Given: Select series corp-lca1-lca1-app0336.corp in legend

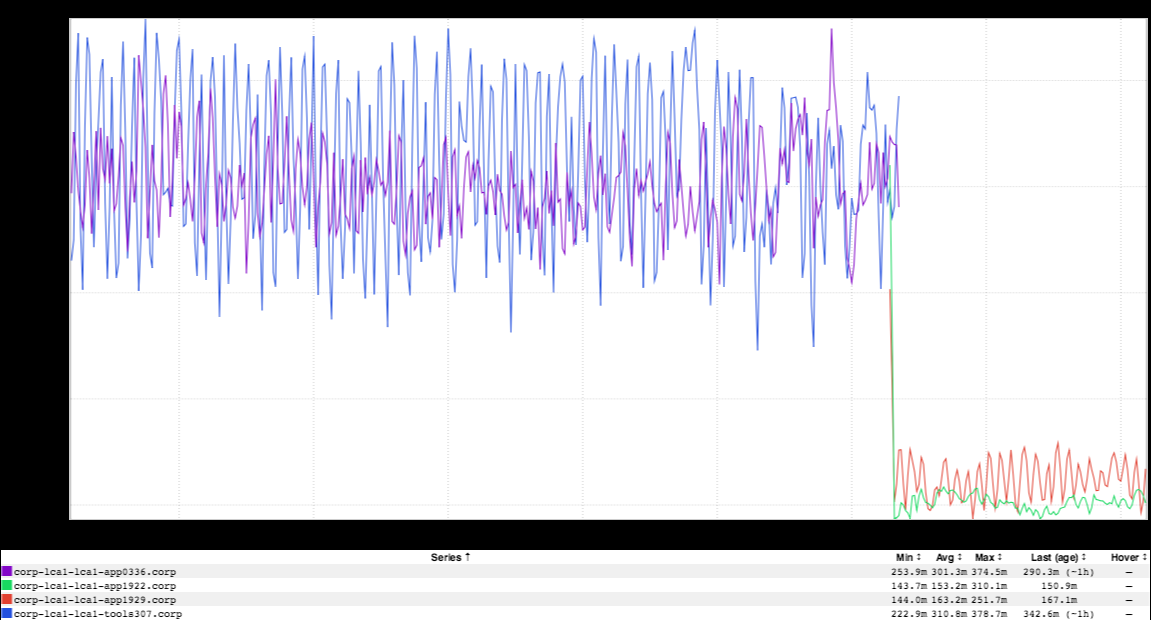Looking at the screenshot, I should pyautogui.click(x=95, y=572).
